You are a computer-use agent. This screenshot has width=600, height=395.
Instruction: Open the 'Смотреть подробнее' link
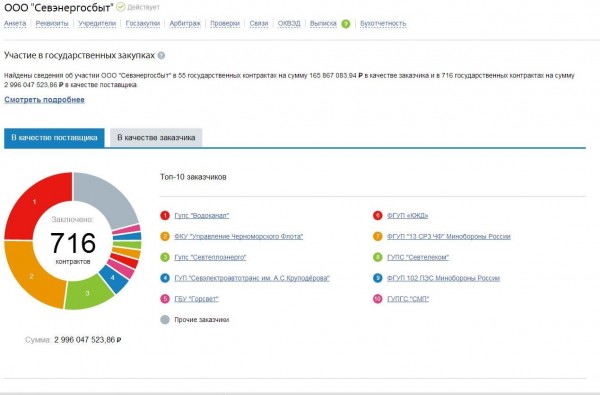(x=44, y=100)
